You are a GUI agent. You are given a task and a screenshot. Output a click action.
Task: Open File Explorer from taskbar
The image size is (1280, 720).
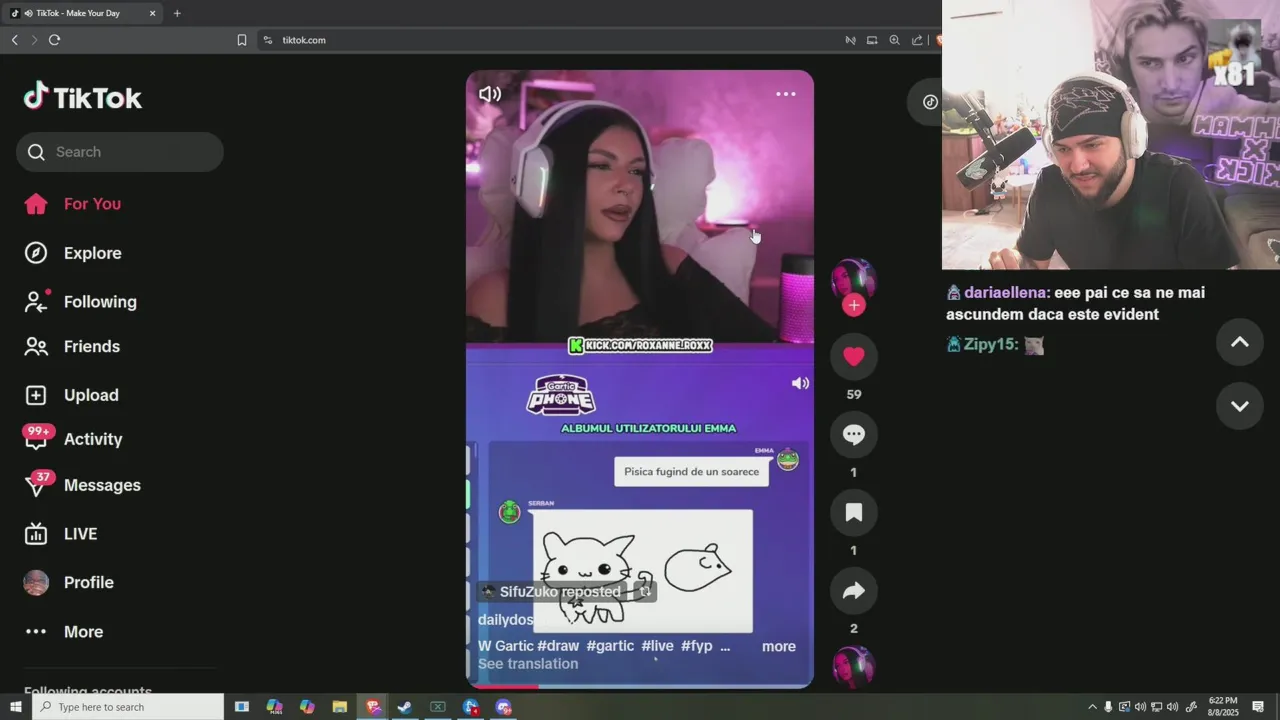click(339, 707)
